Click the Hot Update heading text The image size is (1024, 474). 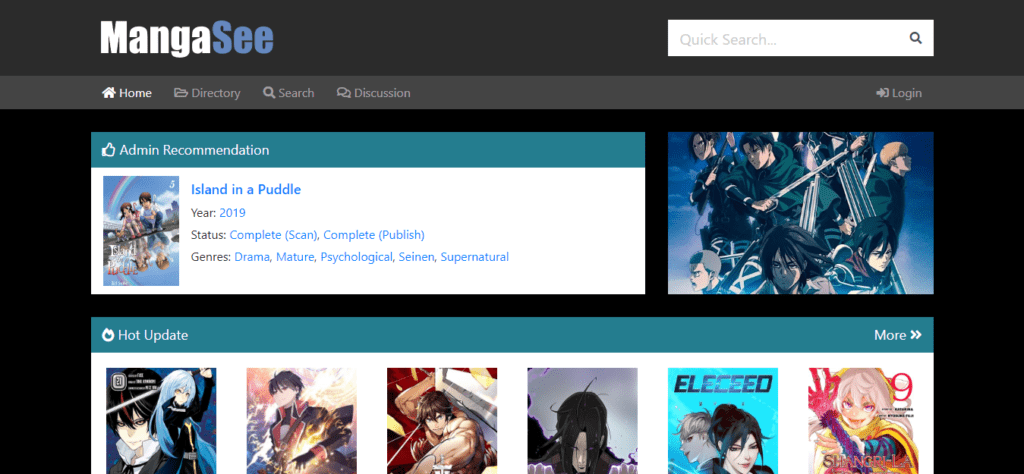pyautogui.click(x=153, y=335)
